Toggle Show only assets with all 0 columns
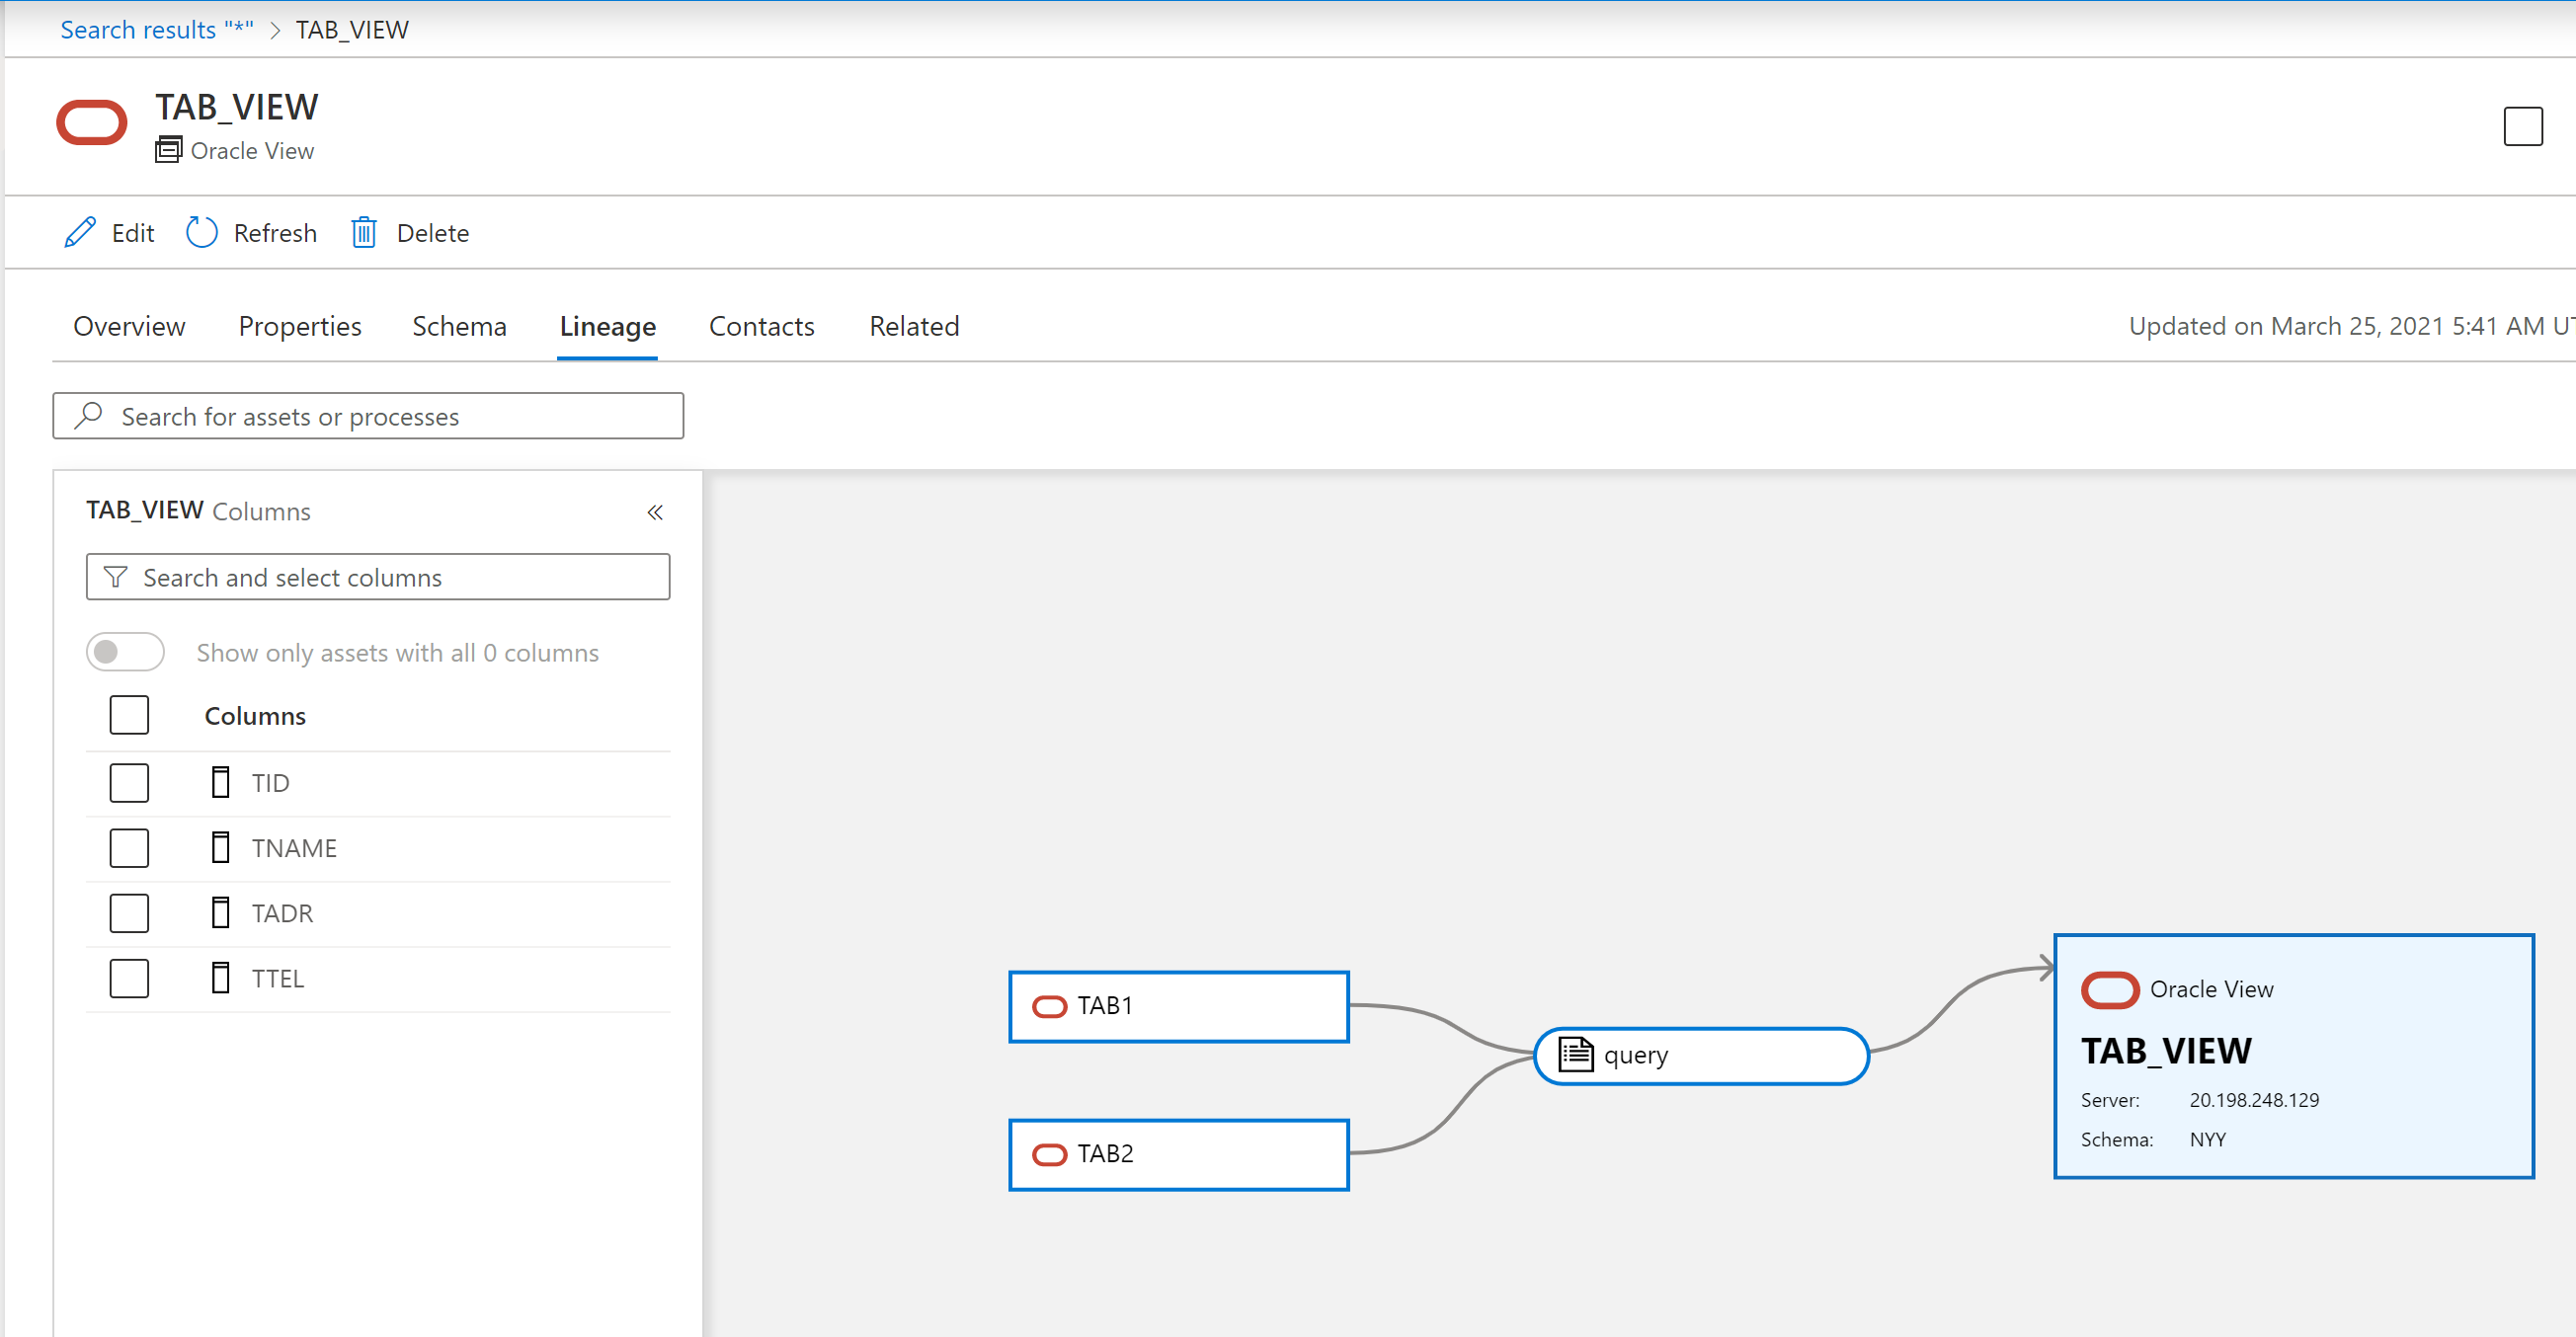This screenshot has height=1337, width=2576. [x=126, y=653]
